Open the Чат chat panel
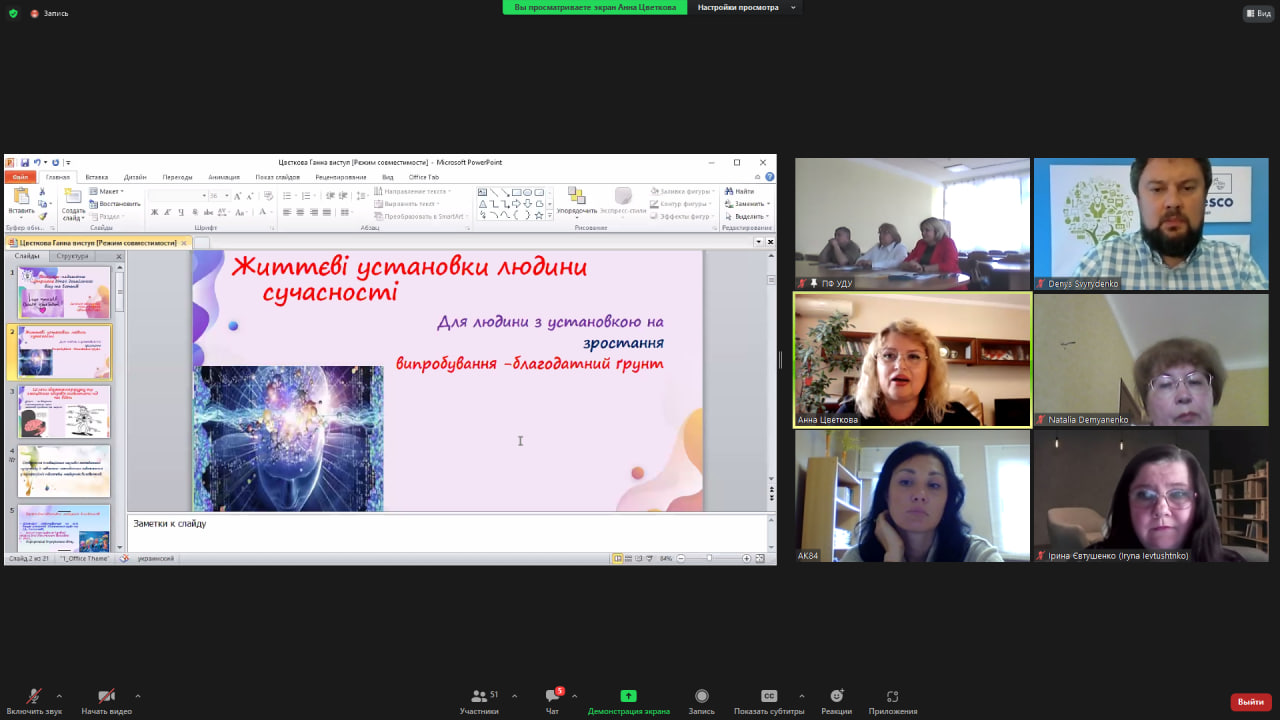The height and width of the screenshot is (720, 1280). pos(552,697)
